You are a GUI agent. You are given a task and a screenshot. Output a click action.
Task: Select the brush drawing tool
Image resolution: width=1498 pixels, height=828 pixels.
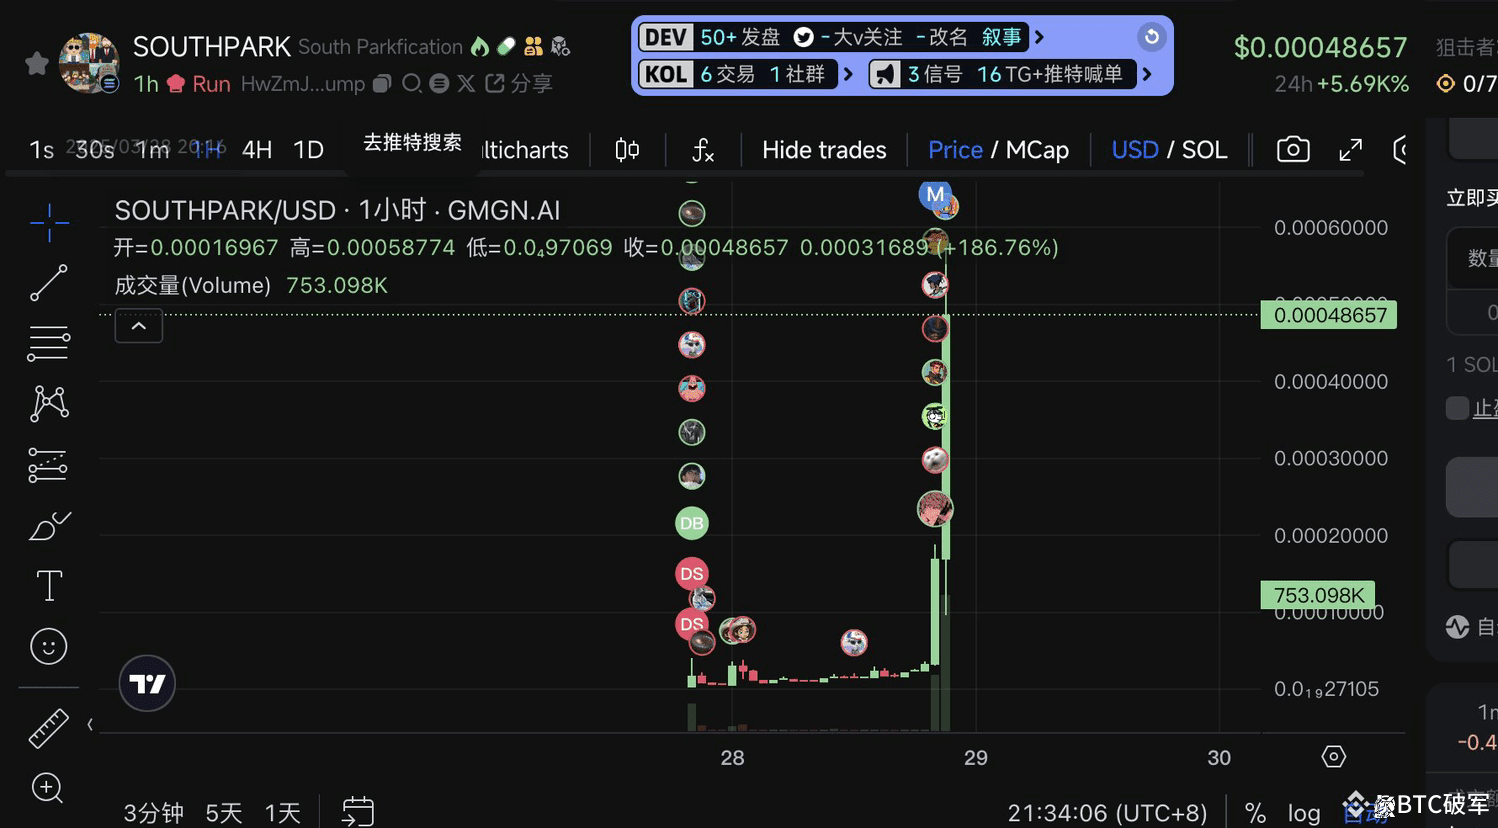[49, 525]
